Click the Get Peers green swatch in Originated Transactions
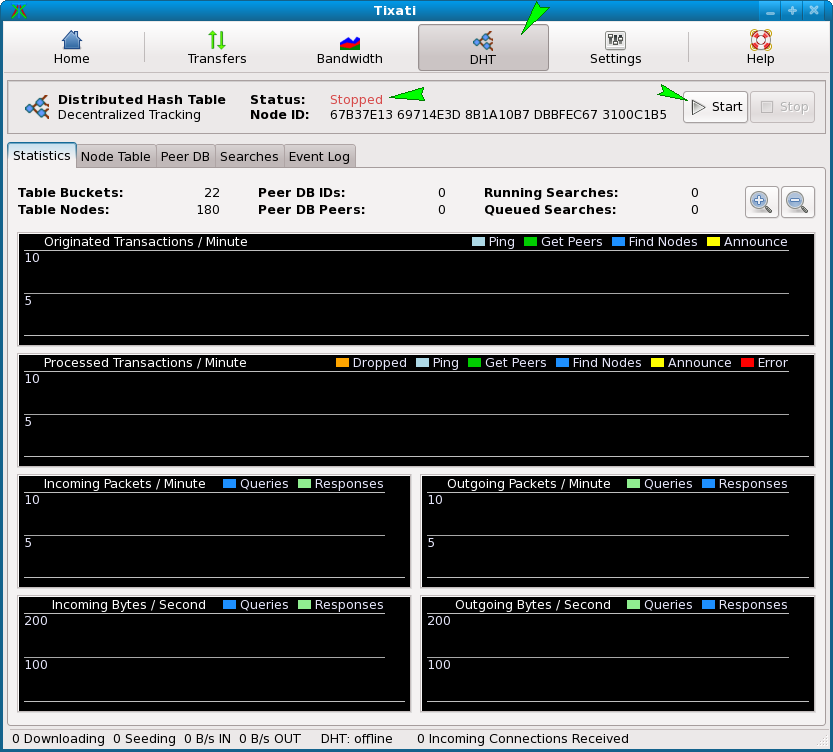 tap(531, 242)
